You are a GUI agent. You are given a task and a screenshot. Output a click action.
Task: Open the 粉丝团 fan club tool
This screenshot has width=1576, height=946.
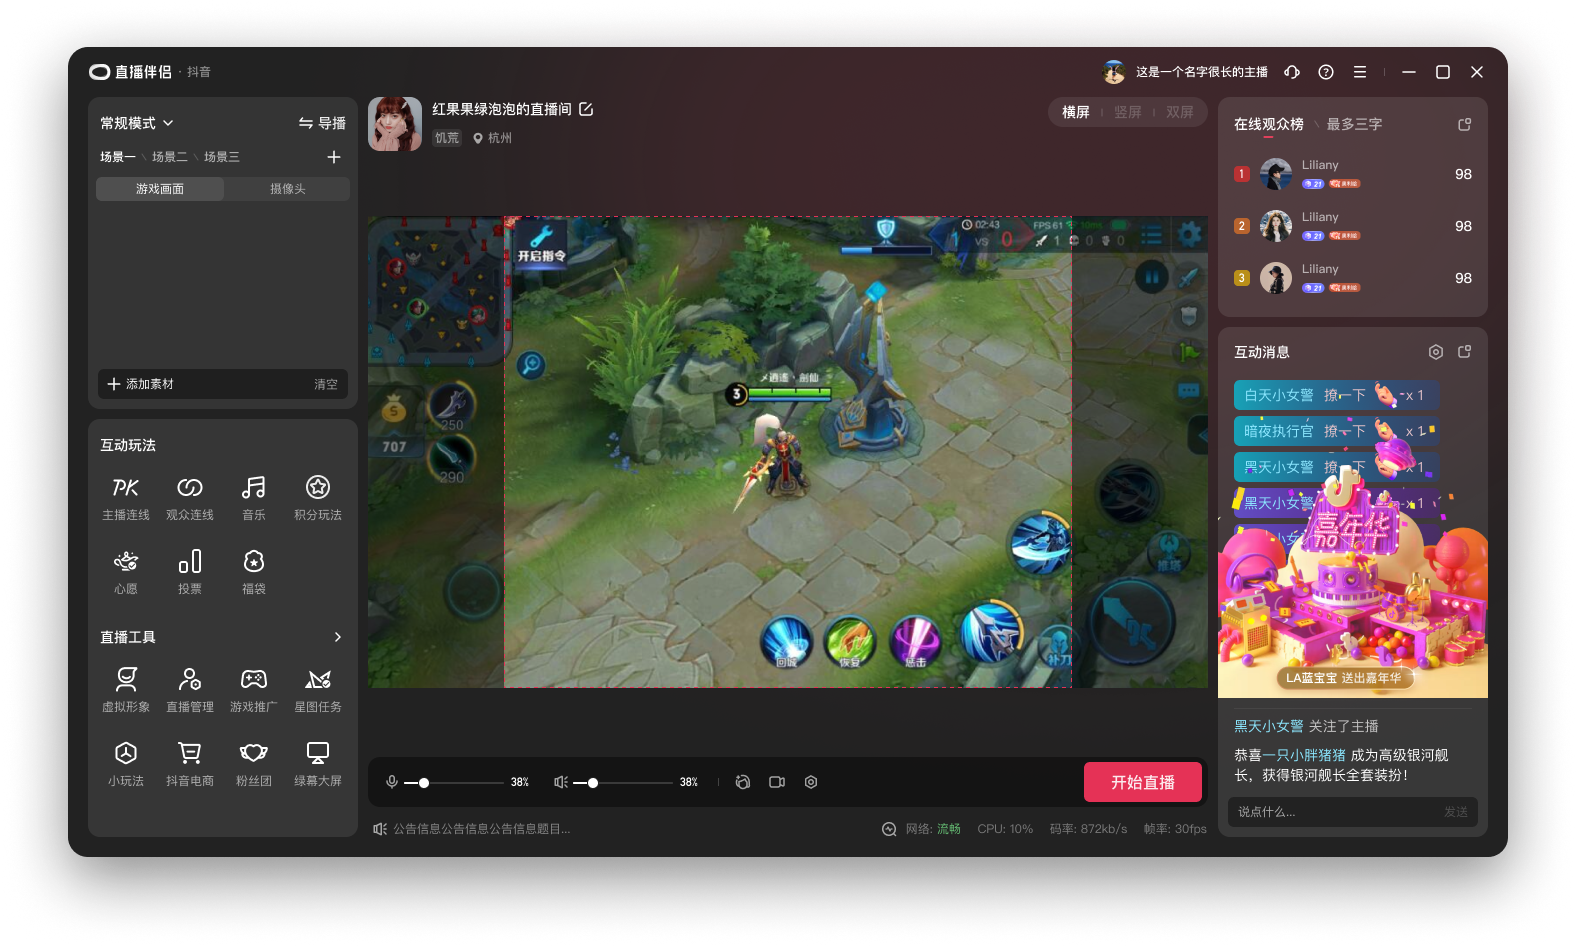point(254,764)
